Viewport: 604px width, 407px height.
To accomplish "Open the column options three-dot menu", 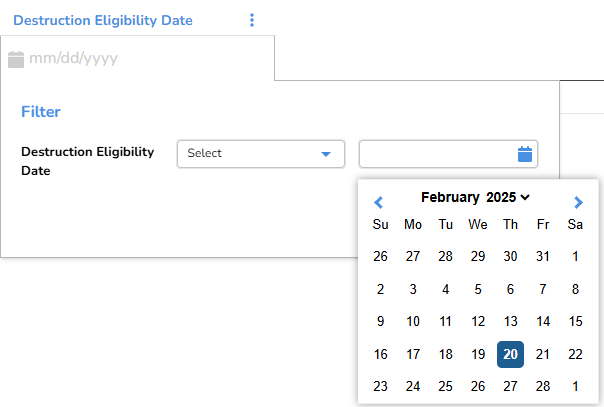I will tap(252, 20).
